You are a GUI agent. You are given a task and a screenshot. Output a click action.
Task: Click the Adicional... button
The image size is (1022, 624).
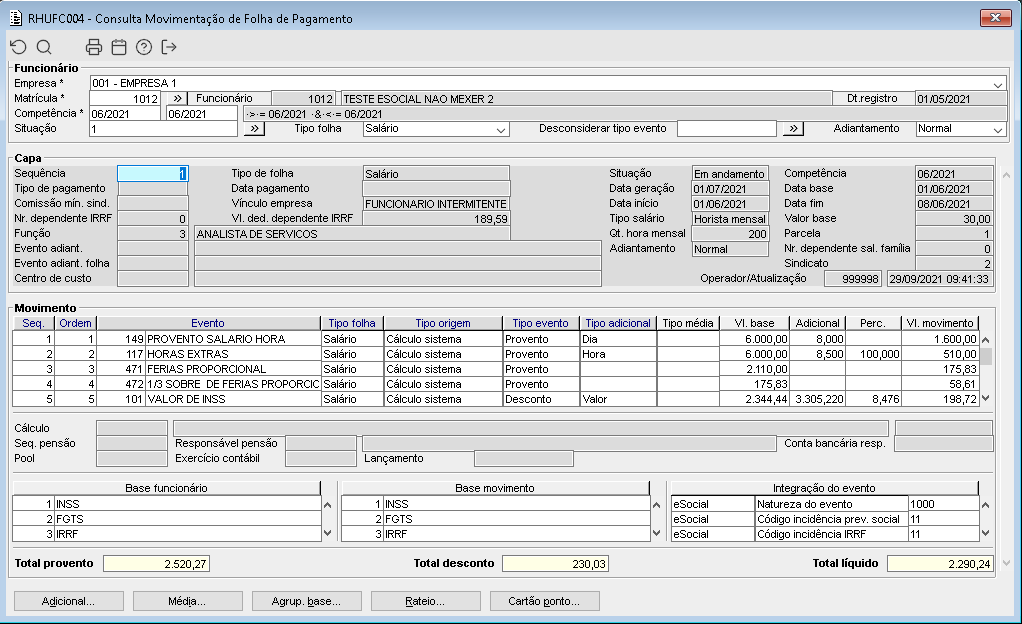point(68,601)
